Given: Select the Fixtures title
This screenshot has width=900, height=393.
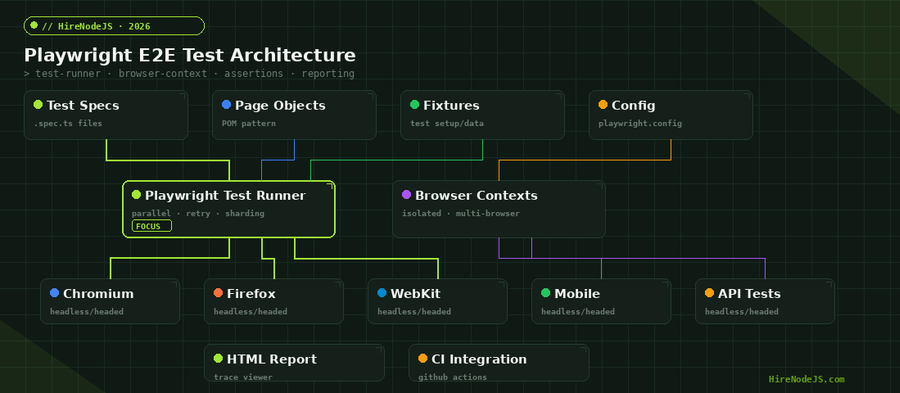Looking at the screenshot, I should click(x=451, y=106).
